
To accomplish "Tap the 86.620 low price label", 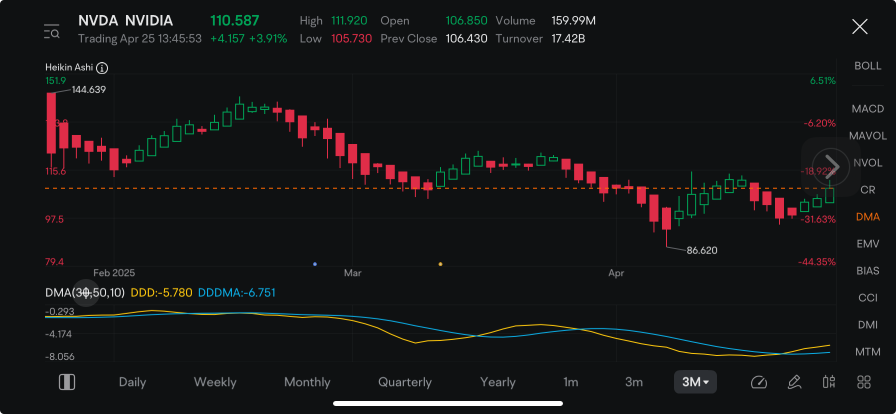I will [x=702, y=250].
